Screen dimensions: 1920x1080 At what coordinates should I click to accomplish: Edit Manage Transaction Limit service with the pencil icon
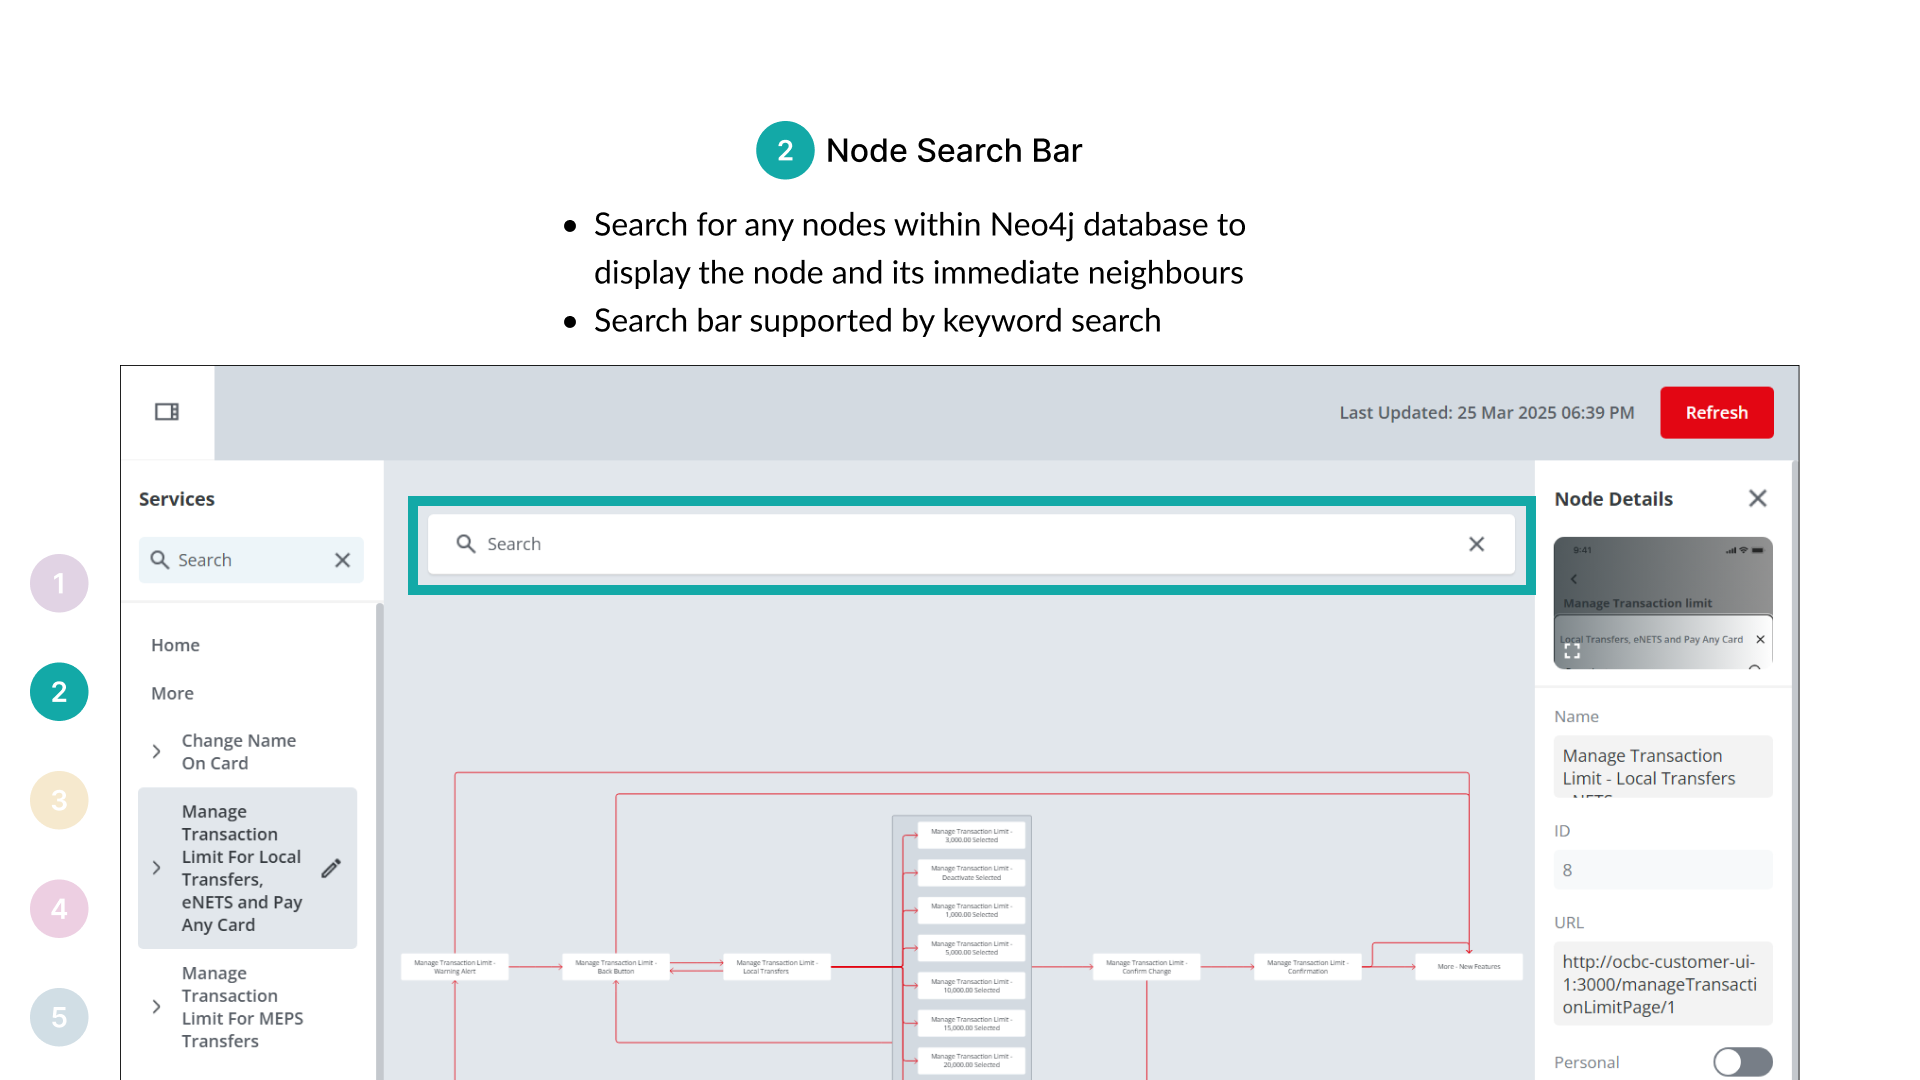[331, 868]
